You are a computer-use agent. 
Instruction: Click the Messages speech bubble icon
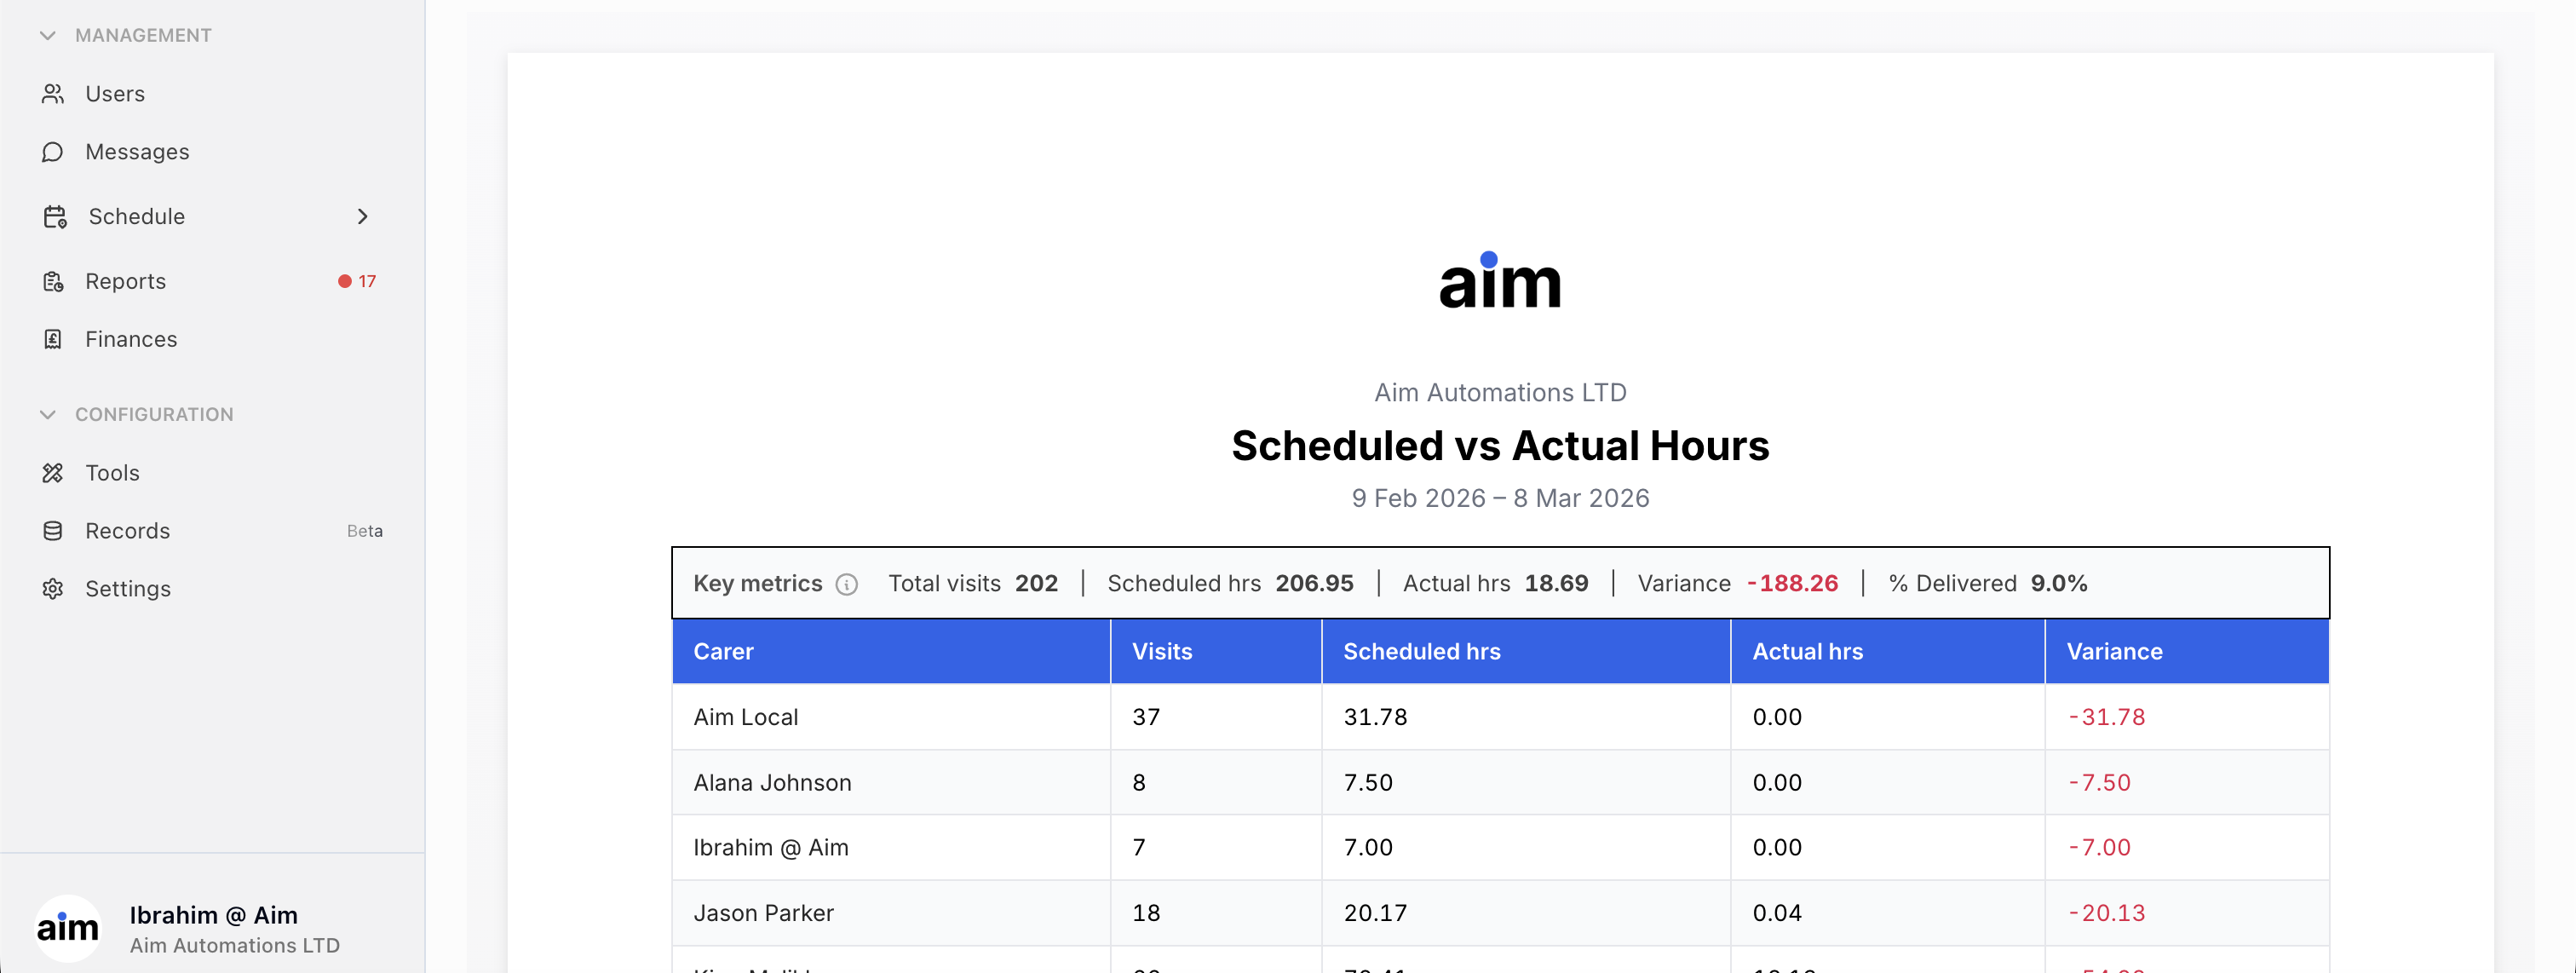[53, 152]
